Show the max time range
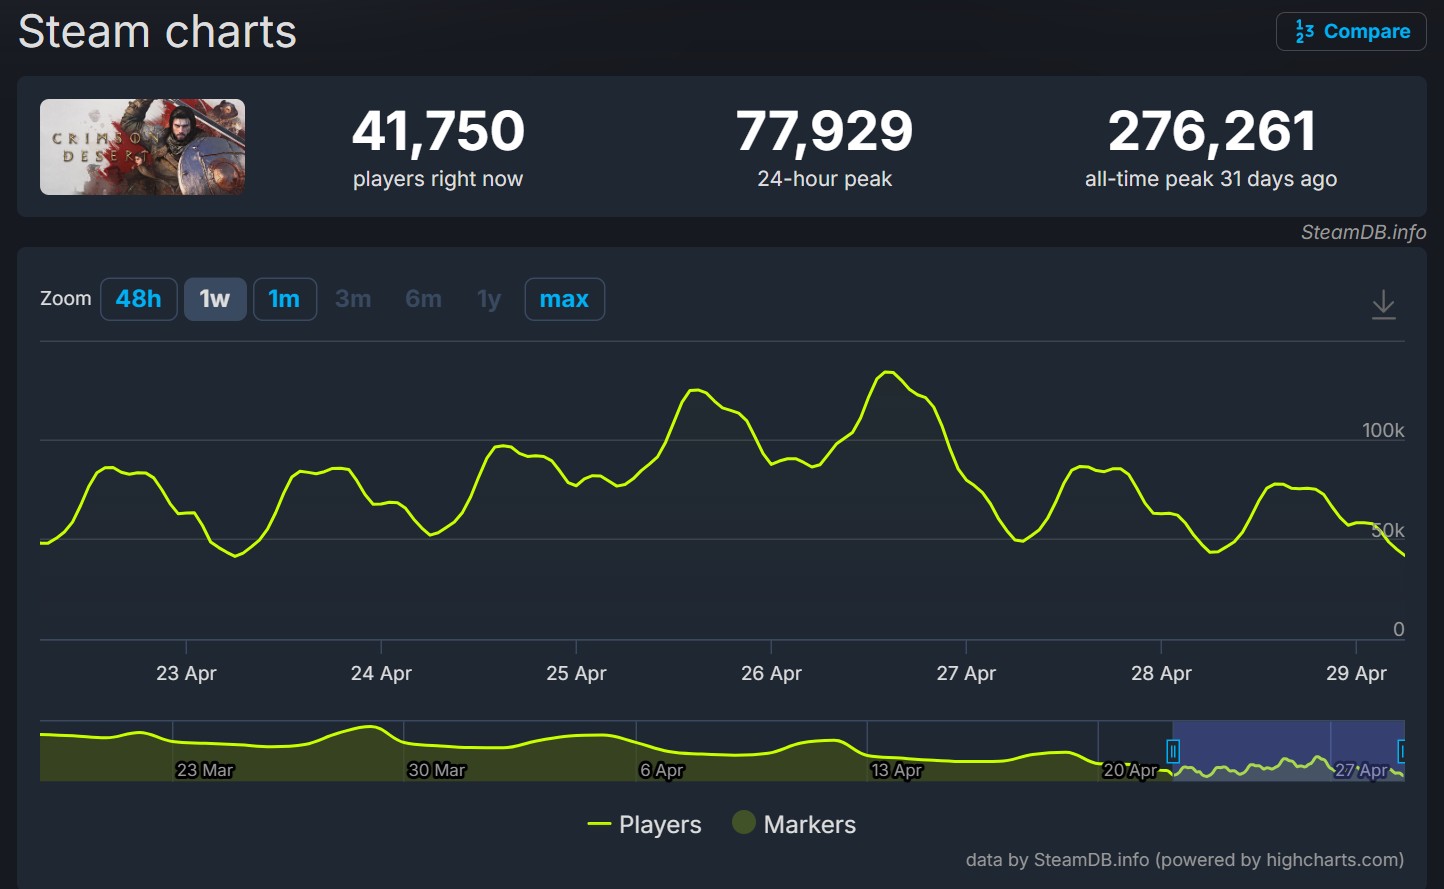 point(564,299)
